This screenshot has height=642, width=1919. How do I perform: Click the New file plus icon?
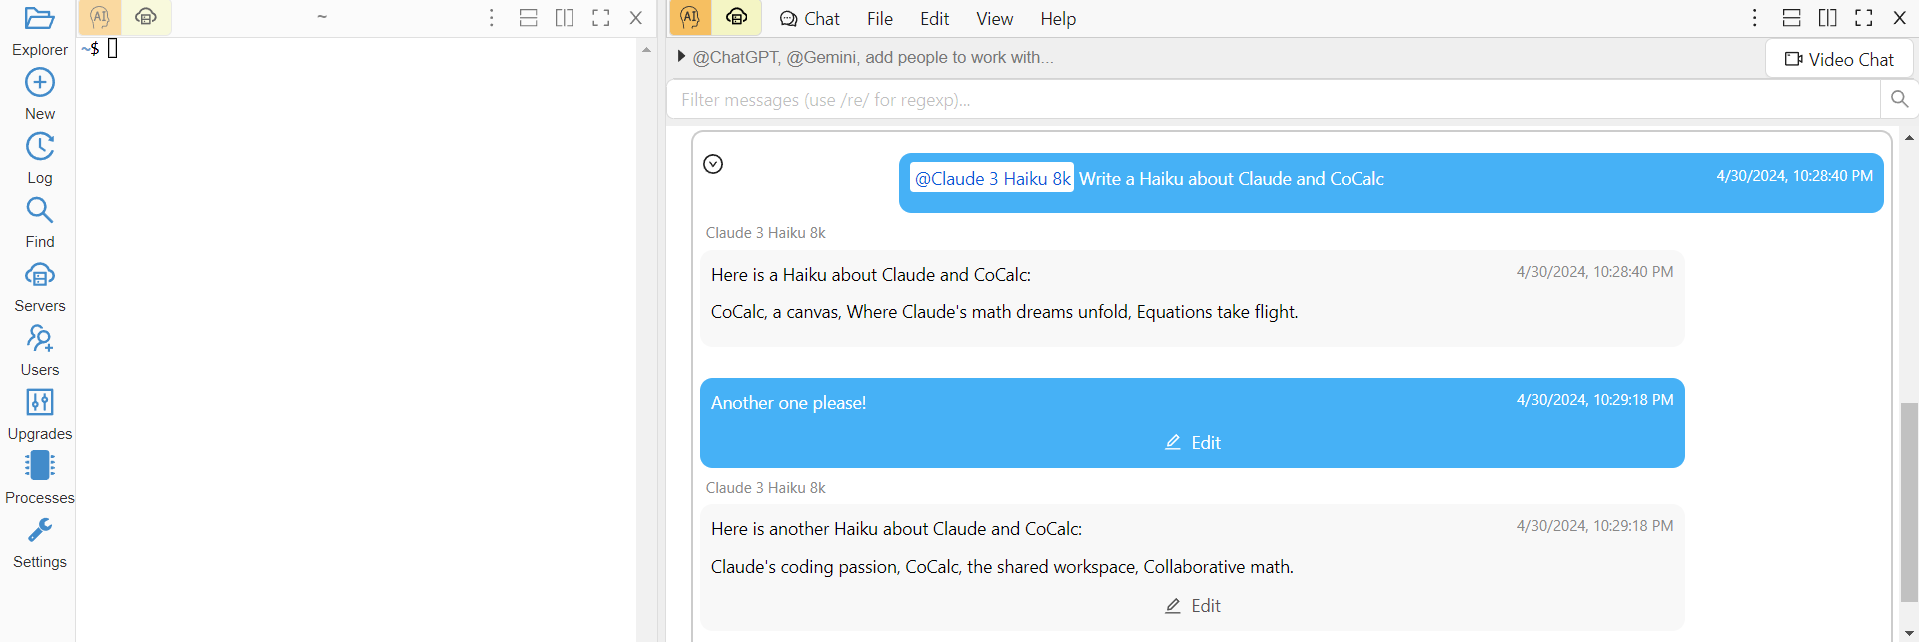tap(40, 83)
